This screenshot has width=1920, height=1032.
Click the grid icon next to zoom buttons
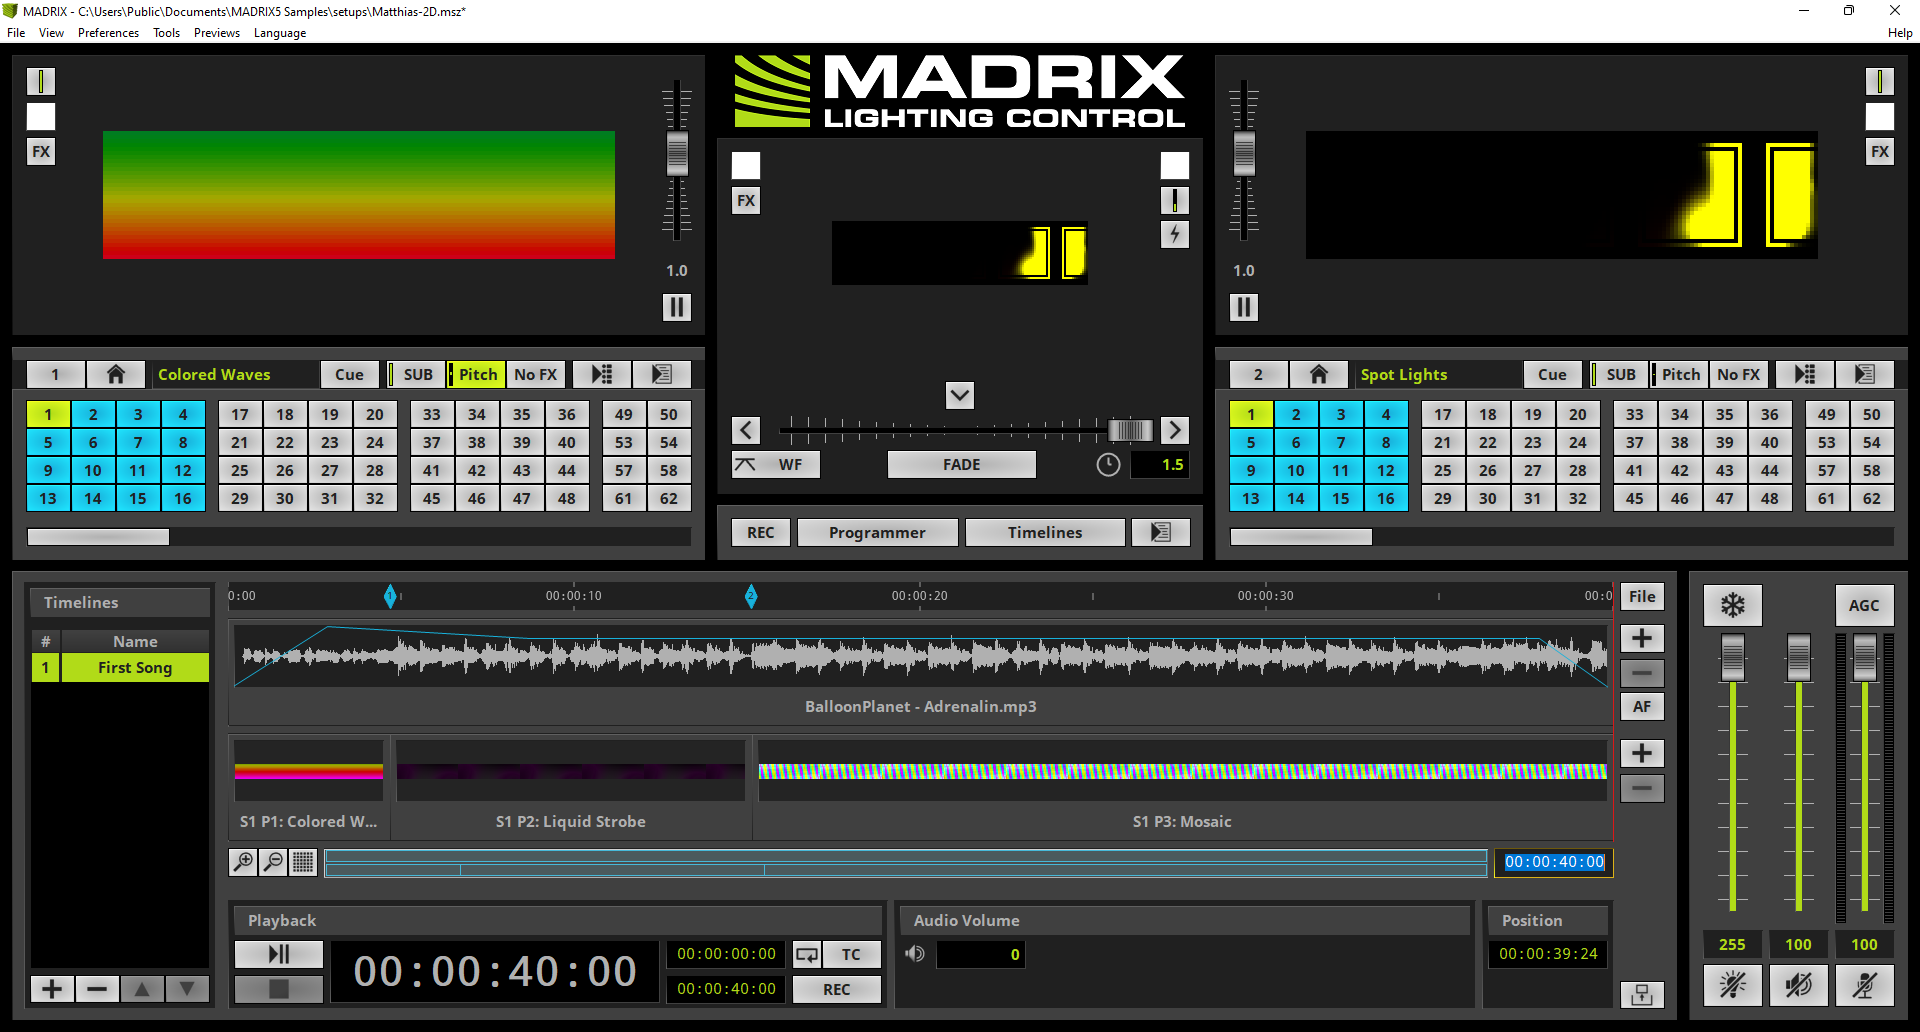[303, 862]
